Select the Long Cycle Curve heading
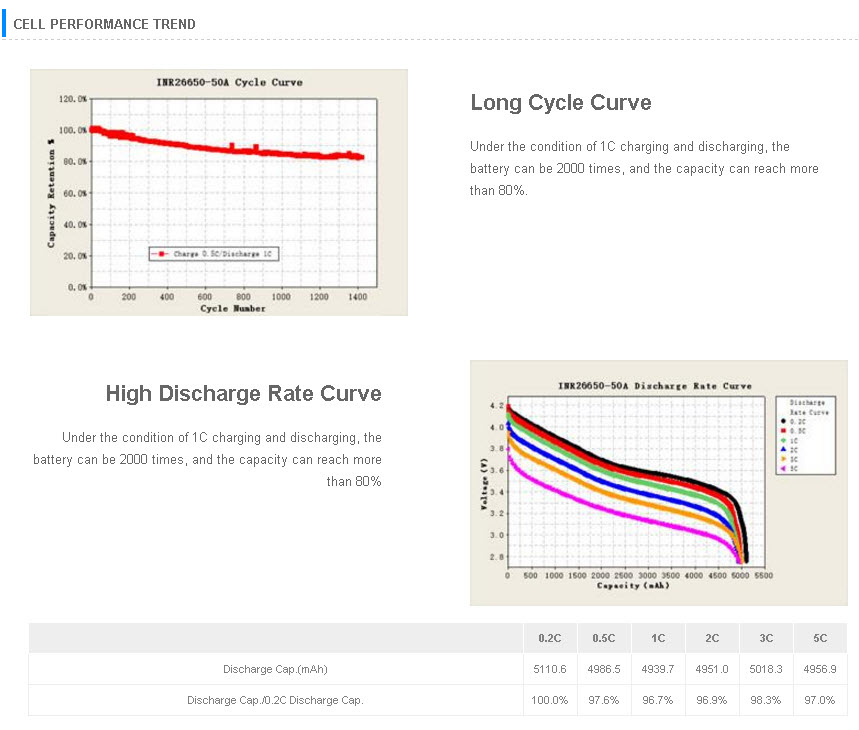This screenshot has height=730, width=859. click(560, 103)
